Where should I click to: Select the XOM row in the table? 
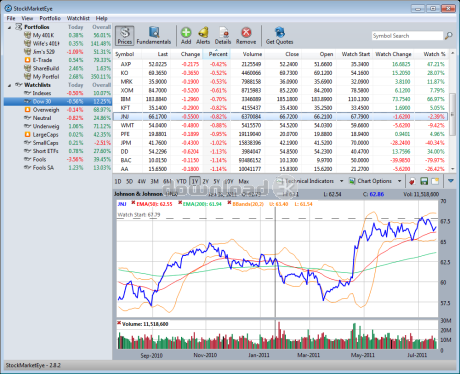click(281, 90)
